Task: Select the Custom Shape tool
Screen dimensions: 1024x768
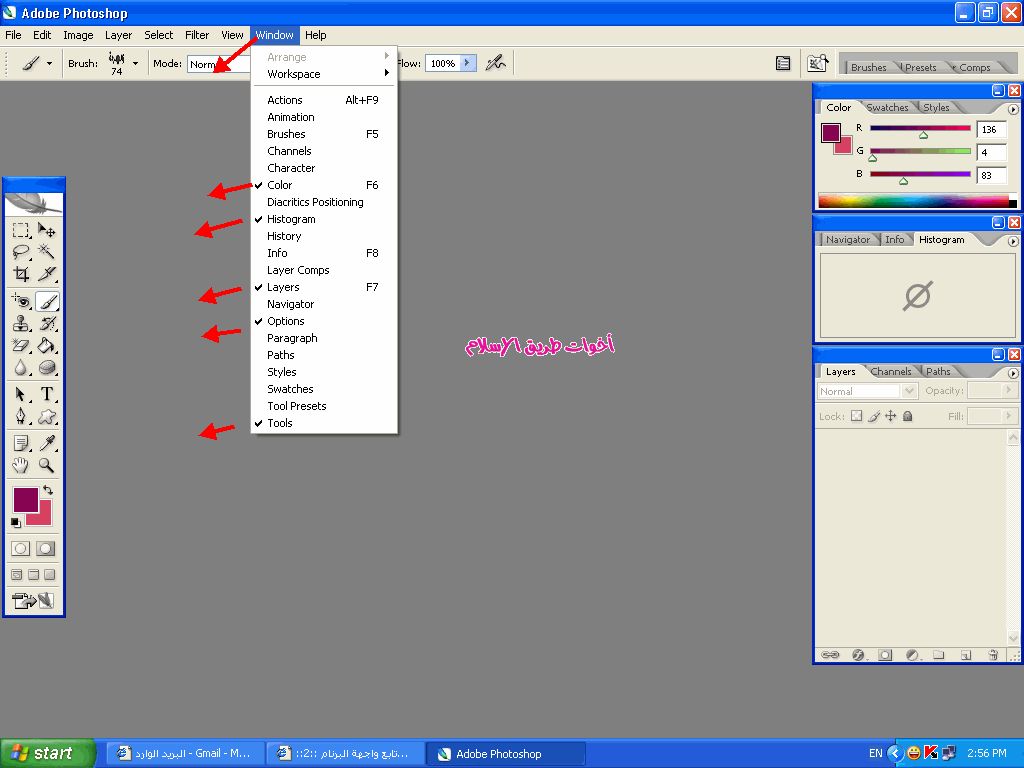Action: coord(46,416)
